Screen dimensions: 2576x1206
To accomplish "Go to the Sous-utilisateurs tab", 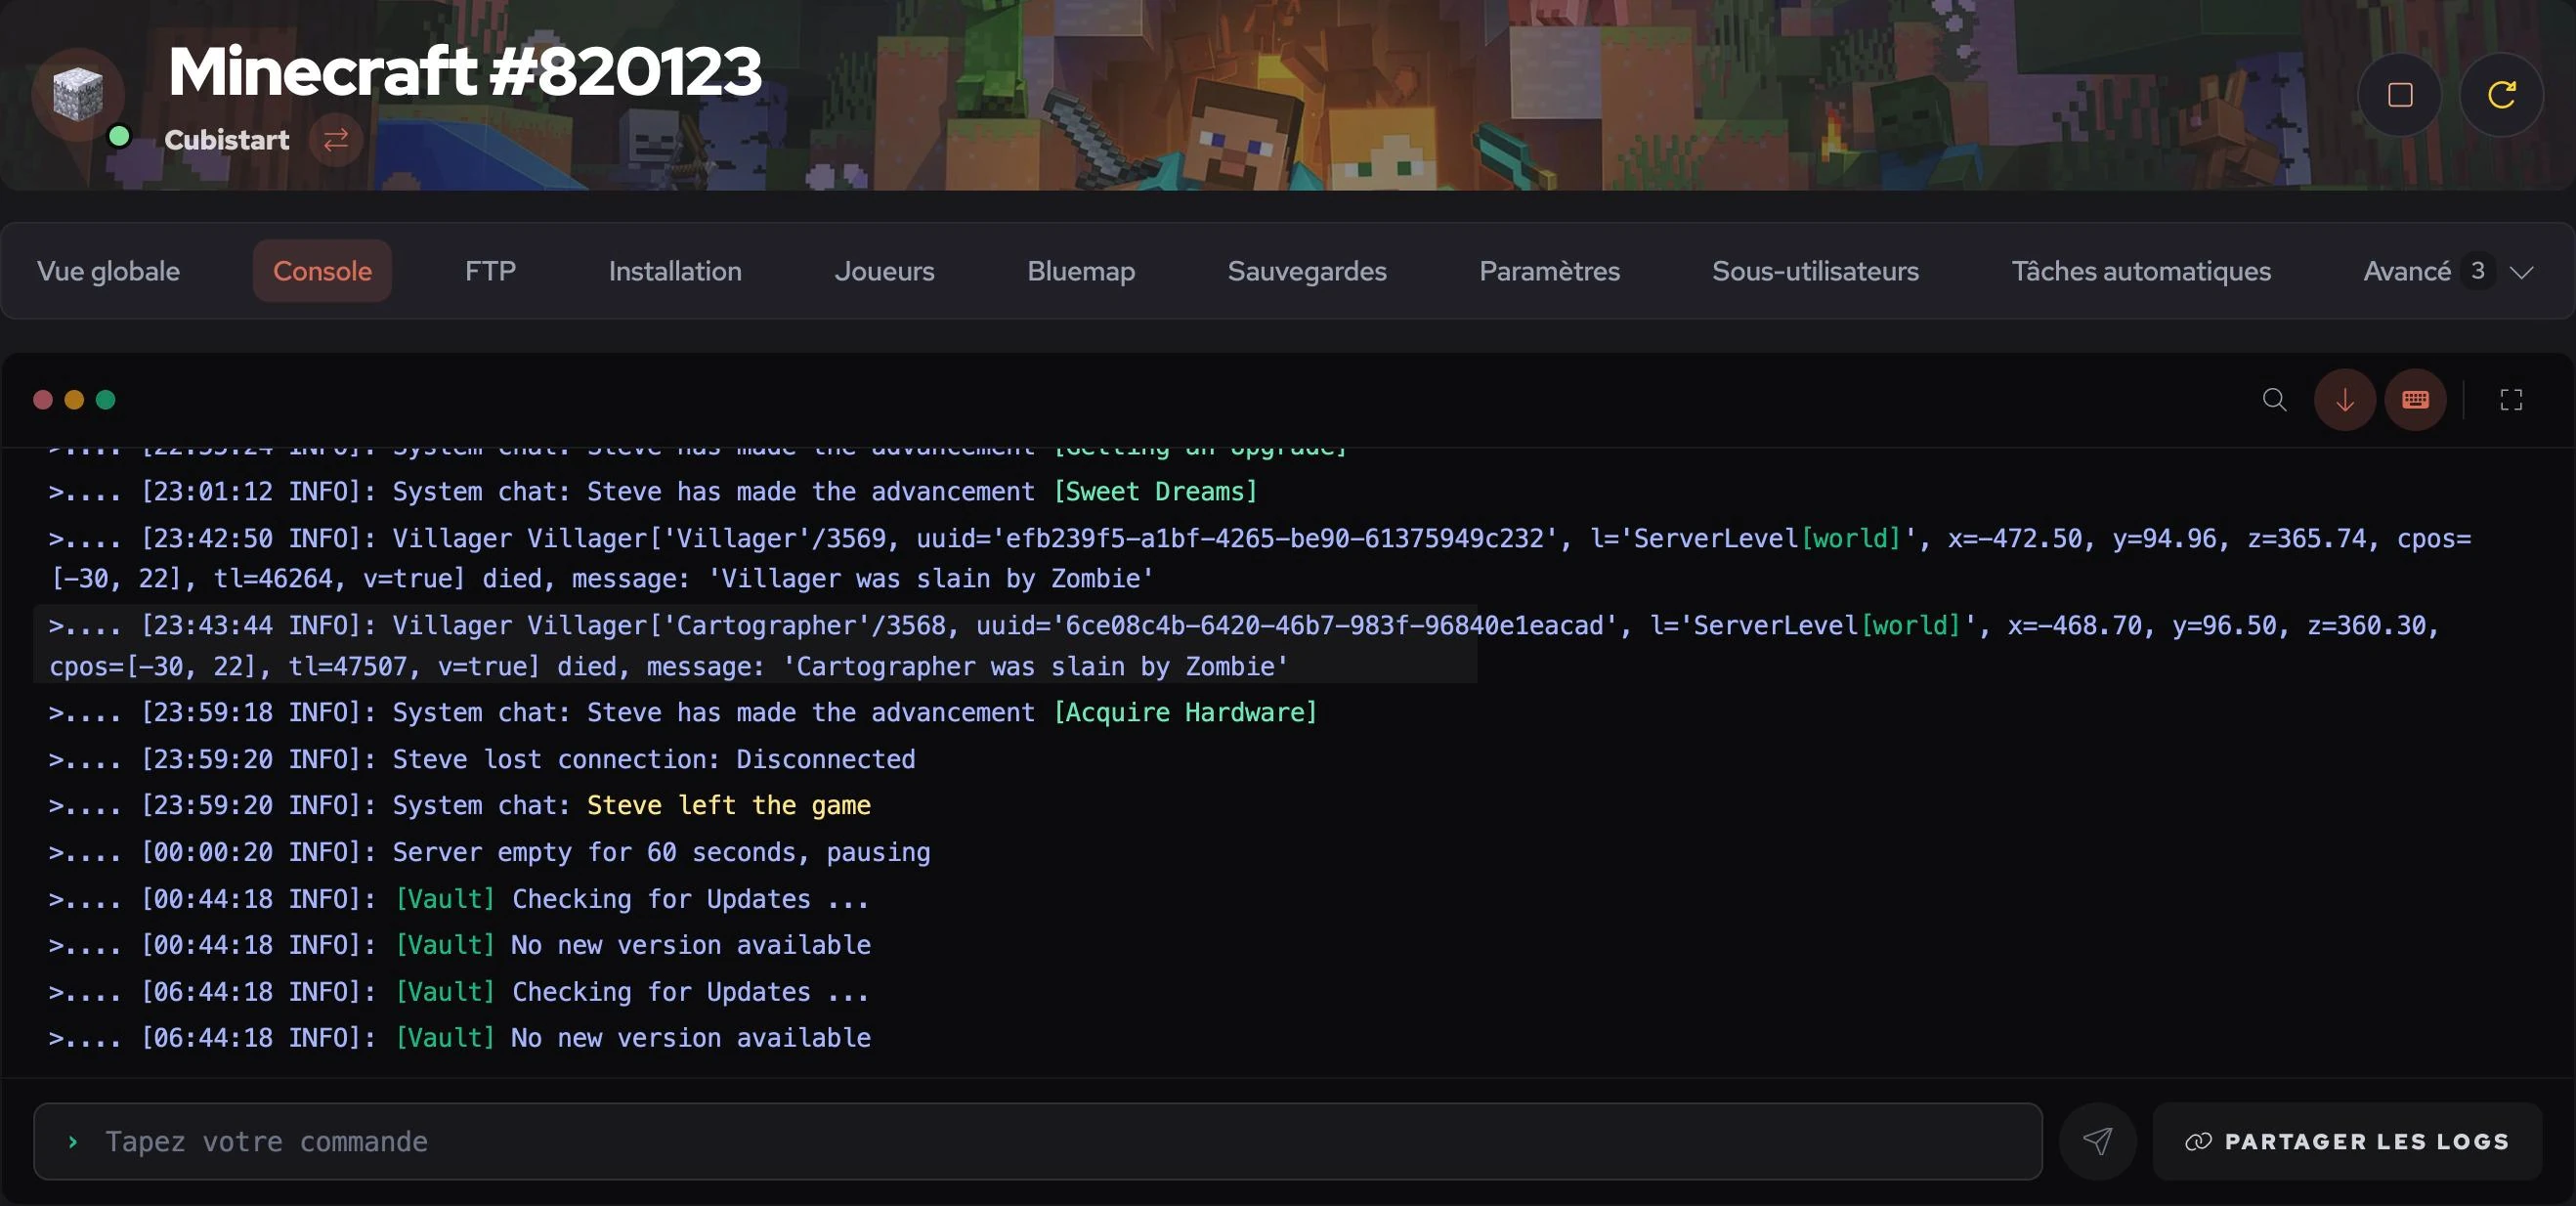I will pyautogui.click(x=1815, y=271).
